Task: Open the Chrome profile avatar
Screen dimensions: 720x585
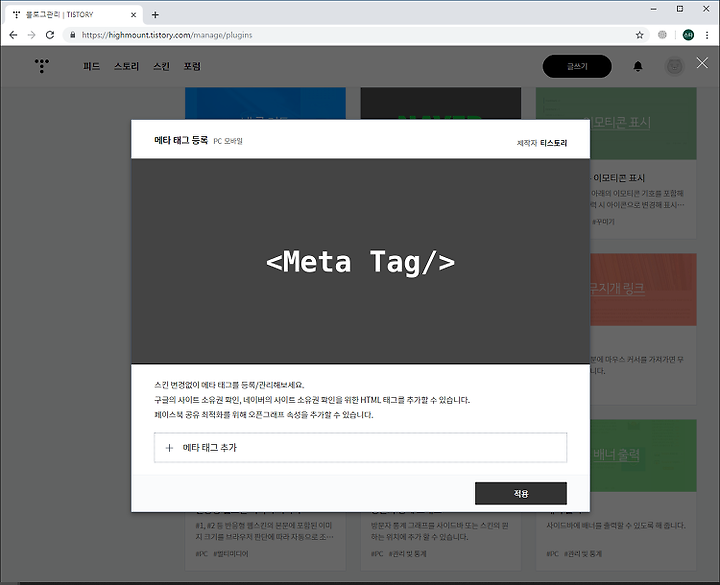Action: pyautogui.click(x=688, y=35)
